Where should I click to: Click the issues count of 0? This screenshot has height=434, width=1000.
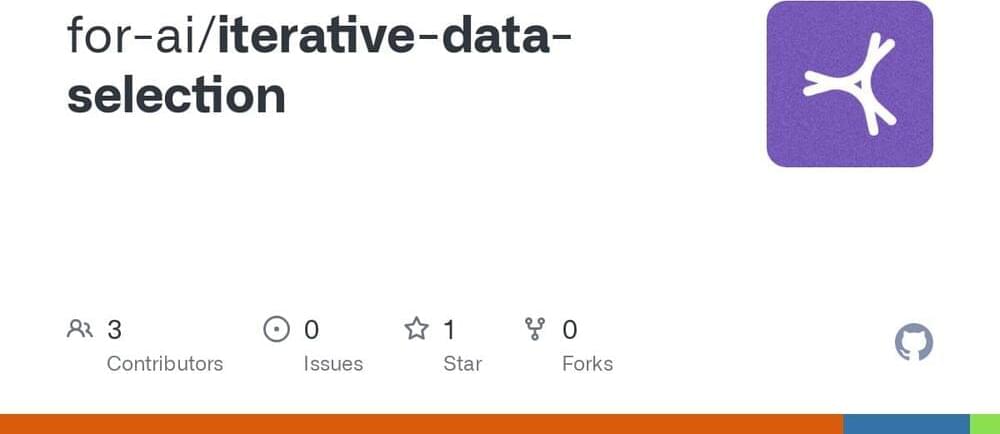pyautogui.click(x=311, y=329)
